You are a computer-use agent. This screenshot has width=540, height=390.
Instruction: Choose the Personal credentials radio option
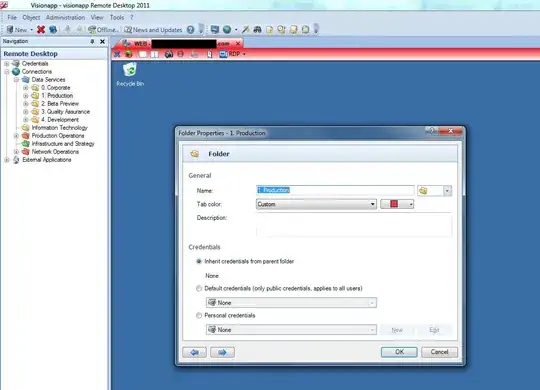tap(199, 315)
